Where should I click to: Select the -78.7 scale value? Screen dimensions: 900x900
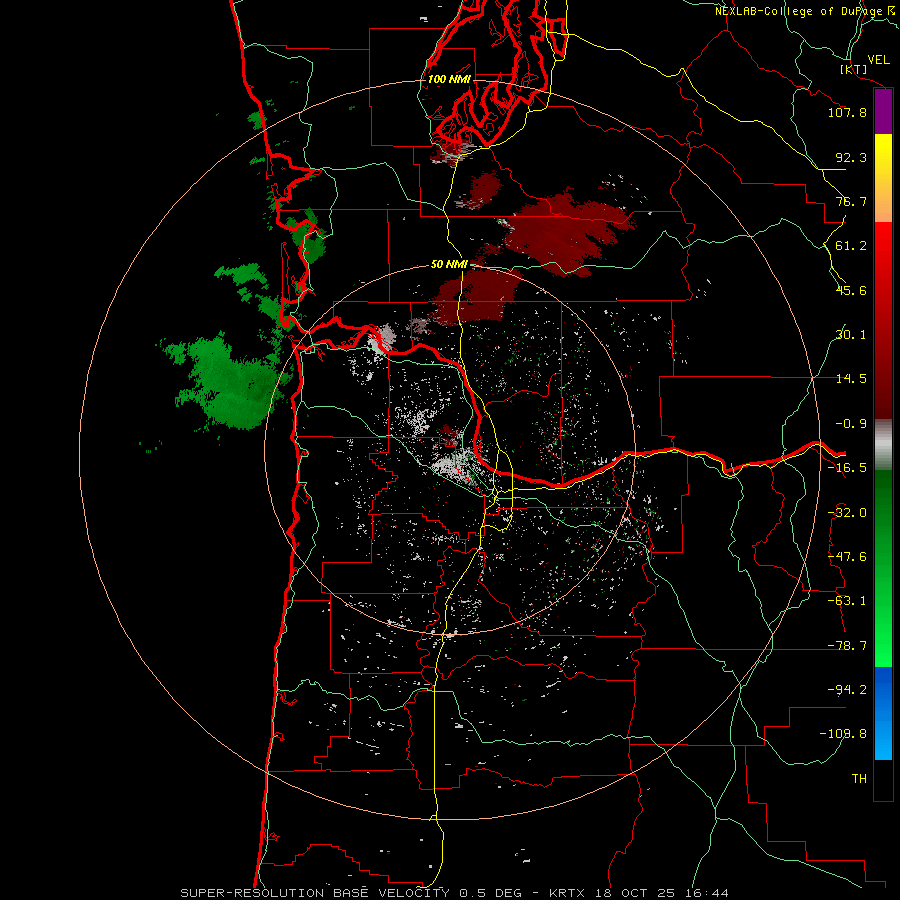pyautogui.click(x=847, y=646)
